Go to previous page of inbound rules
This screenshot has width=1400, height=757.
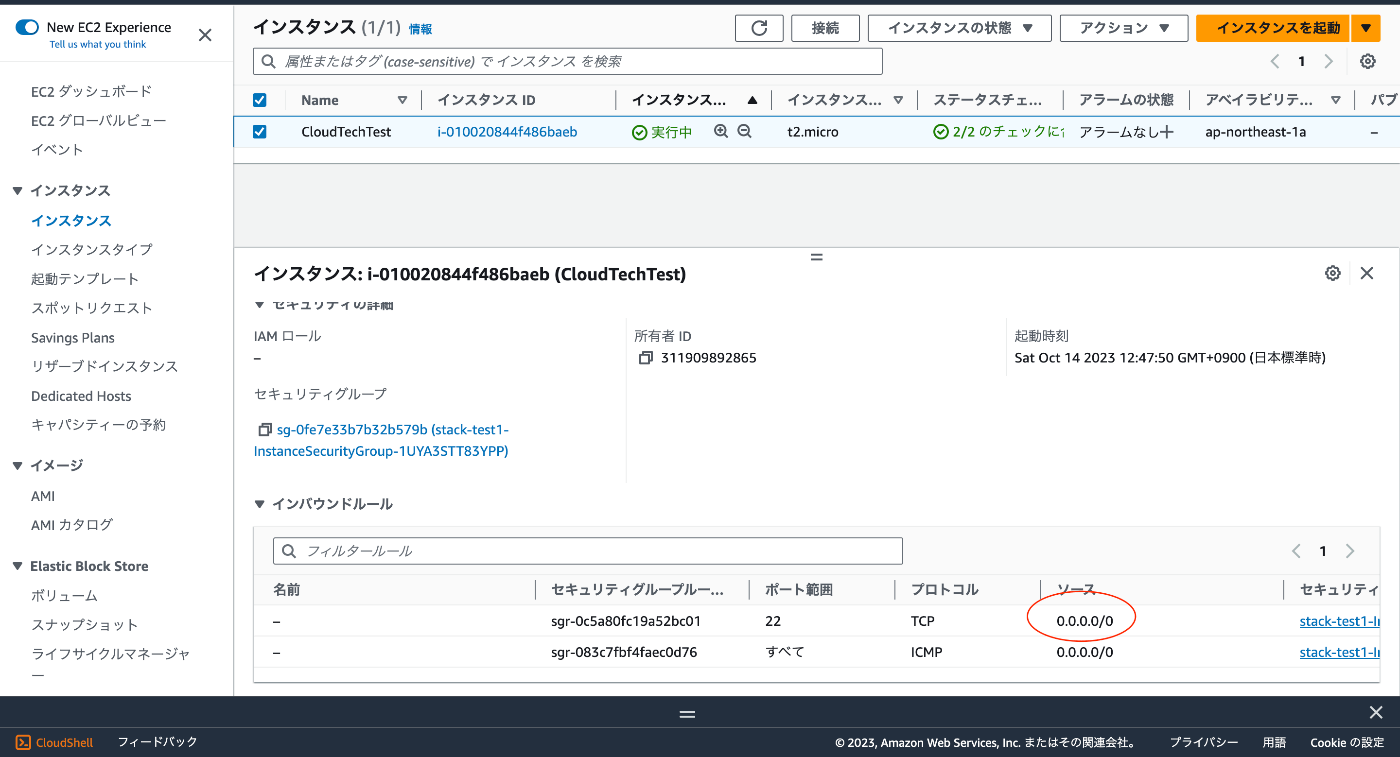1296,551
